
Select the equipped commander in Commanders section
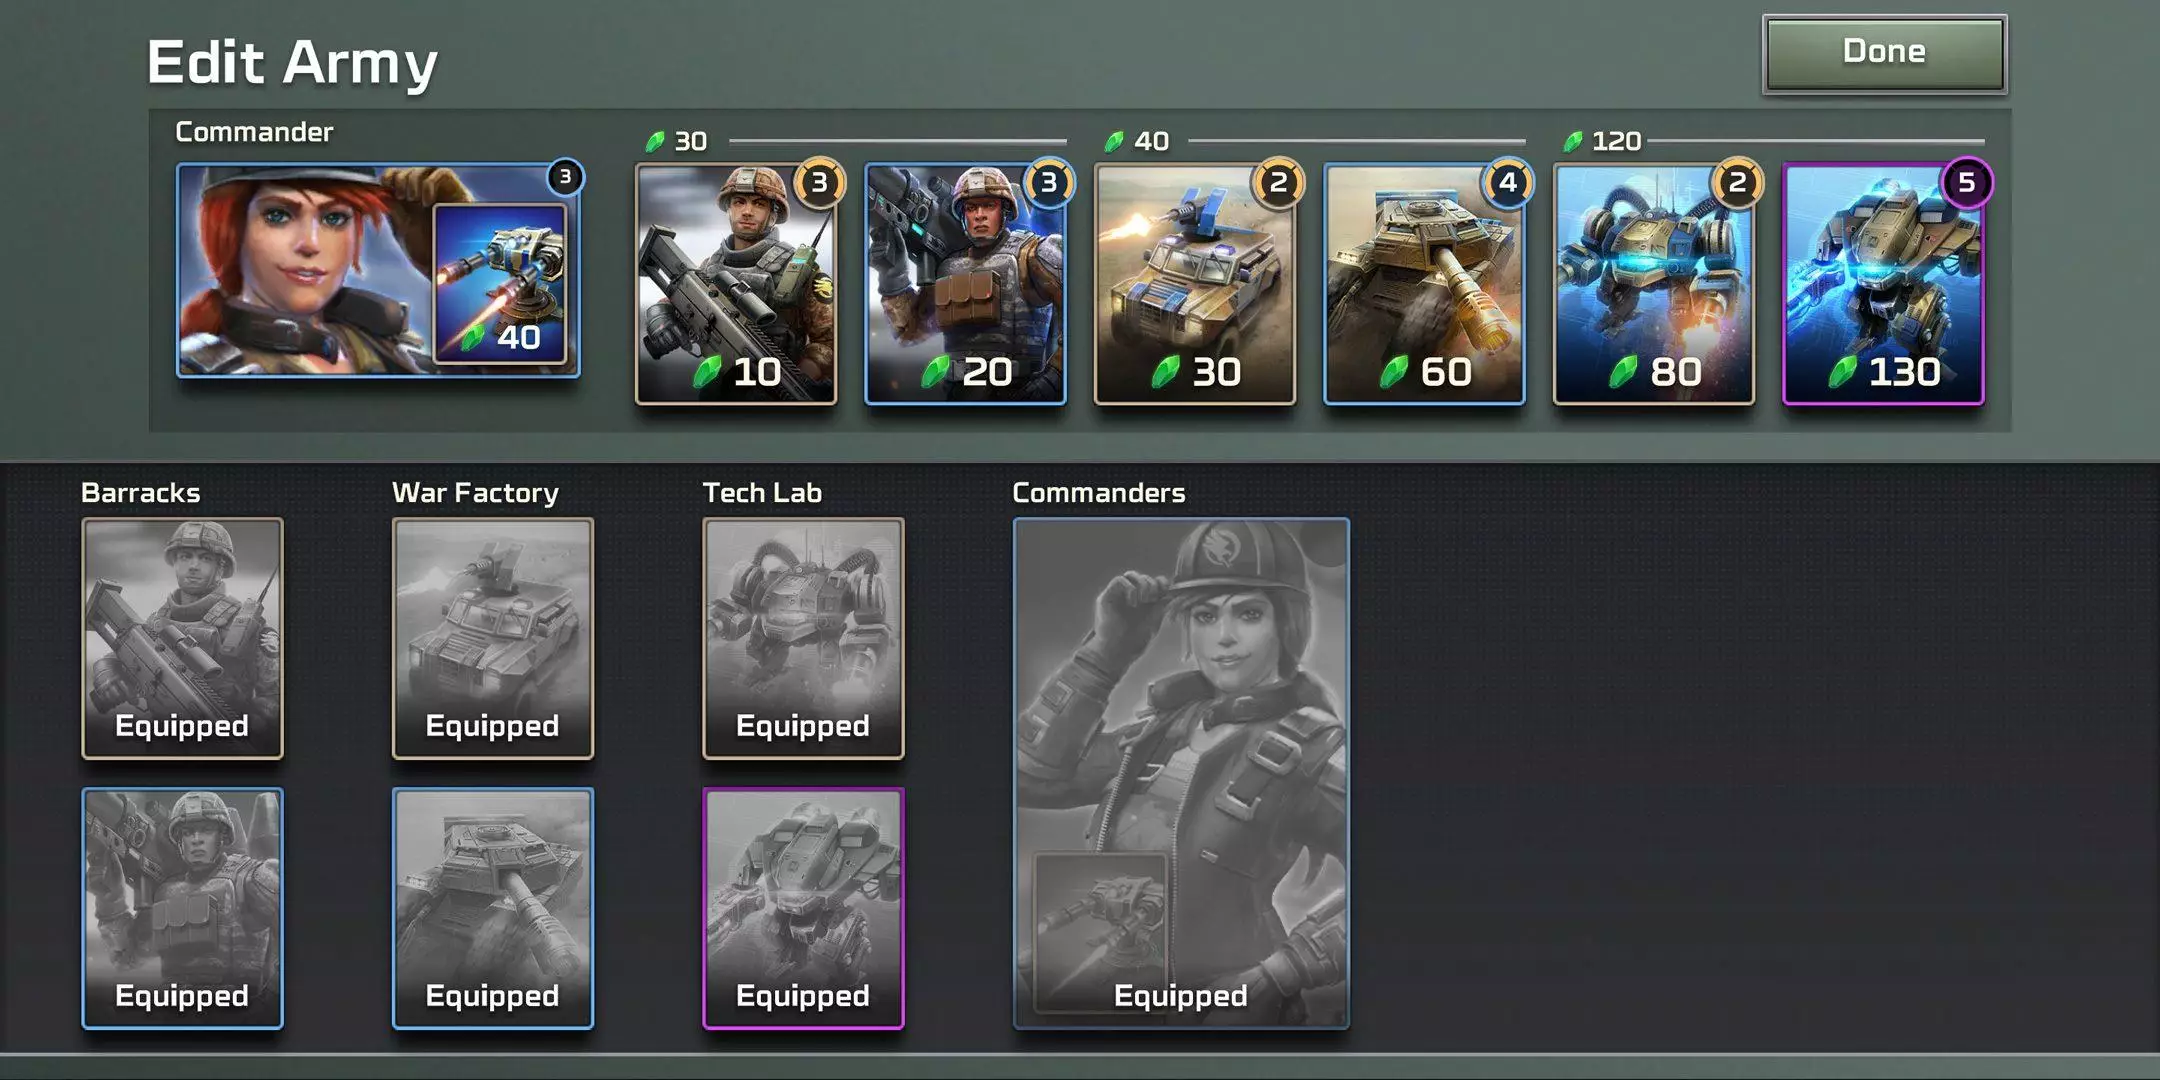click(x=1181, y=773)
